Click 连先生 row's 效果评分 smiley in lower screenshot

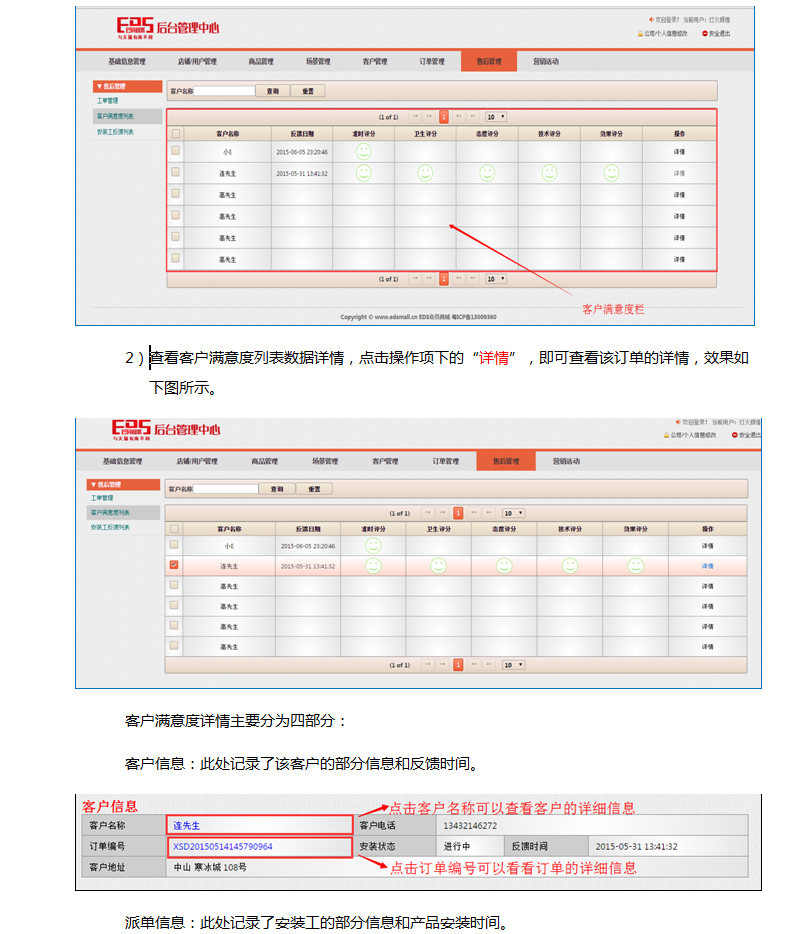pyautogui.click(x=635, y=566)
